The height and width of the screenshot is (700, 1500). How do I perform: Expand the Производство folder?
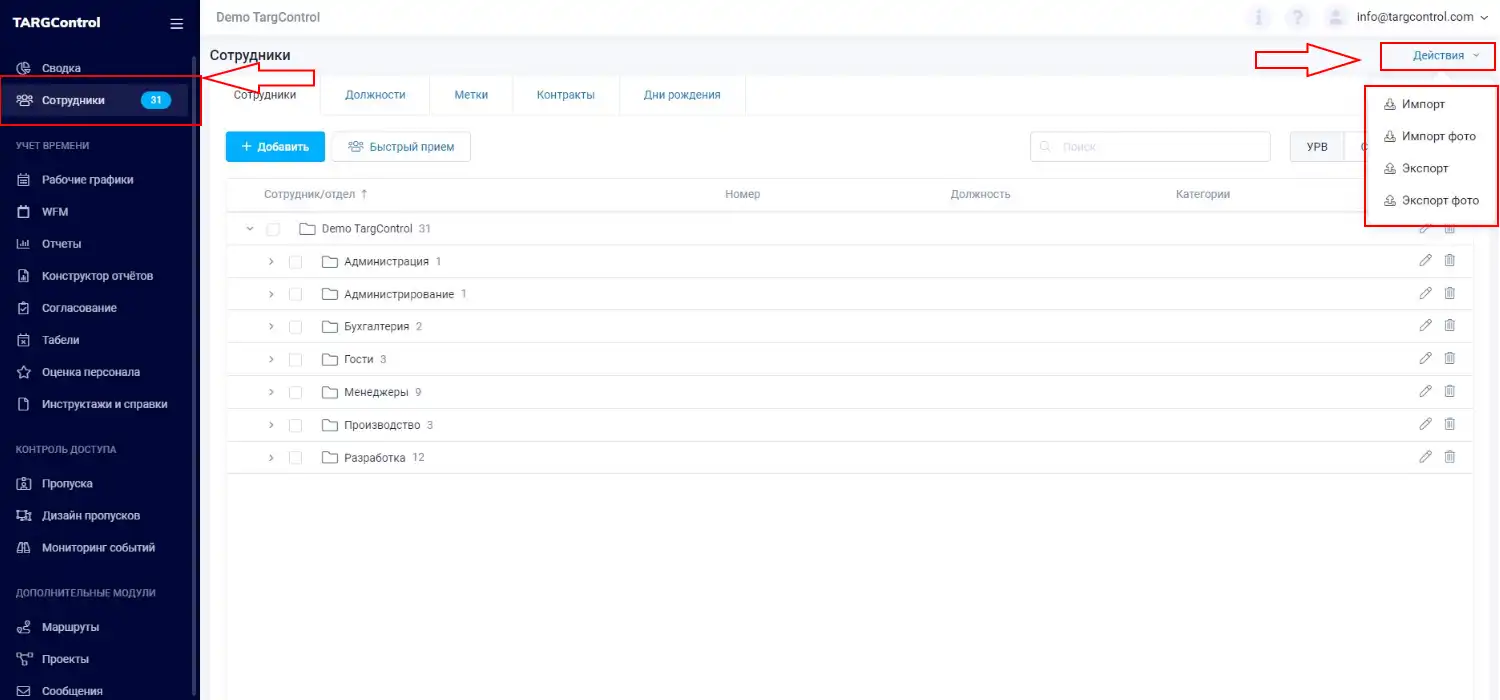271,425
